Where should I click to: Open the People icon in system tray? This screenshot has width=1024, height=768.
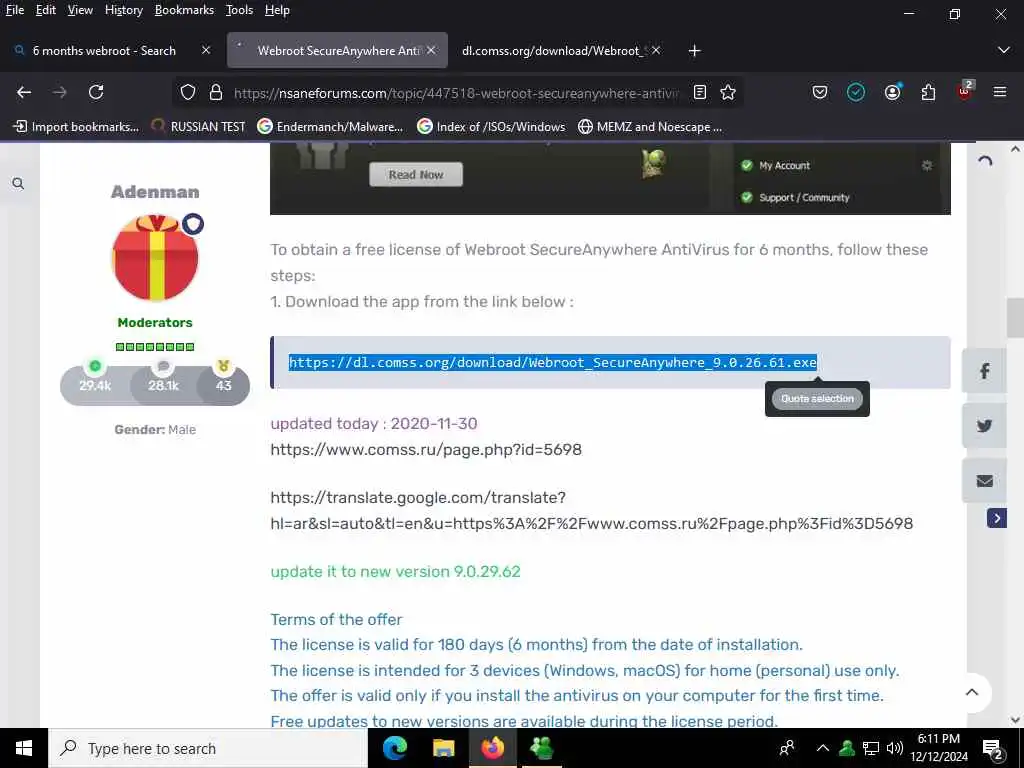(787, 748)
